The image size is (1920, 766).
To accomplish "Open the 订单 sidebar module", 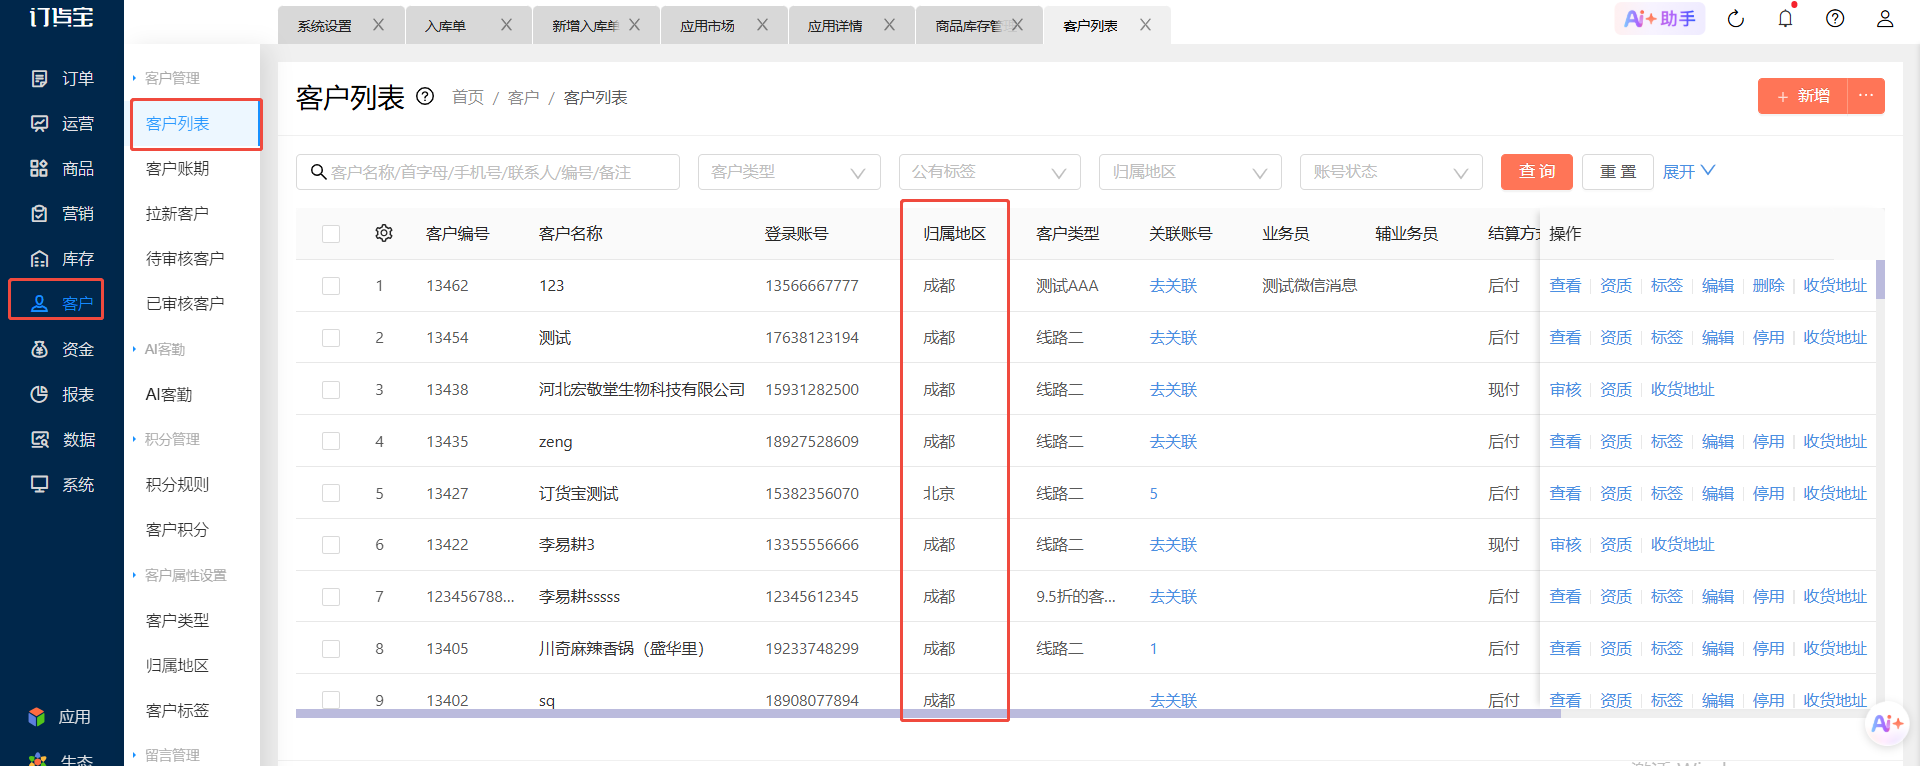I will coord(62,78).
